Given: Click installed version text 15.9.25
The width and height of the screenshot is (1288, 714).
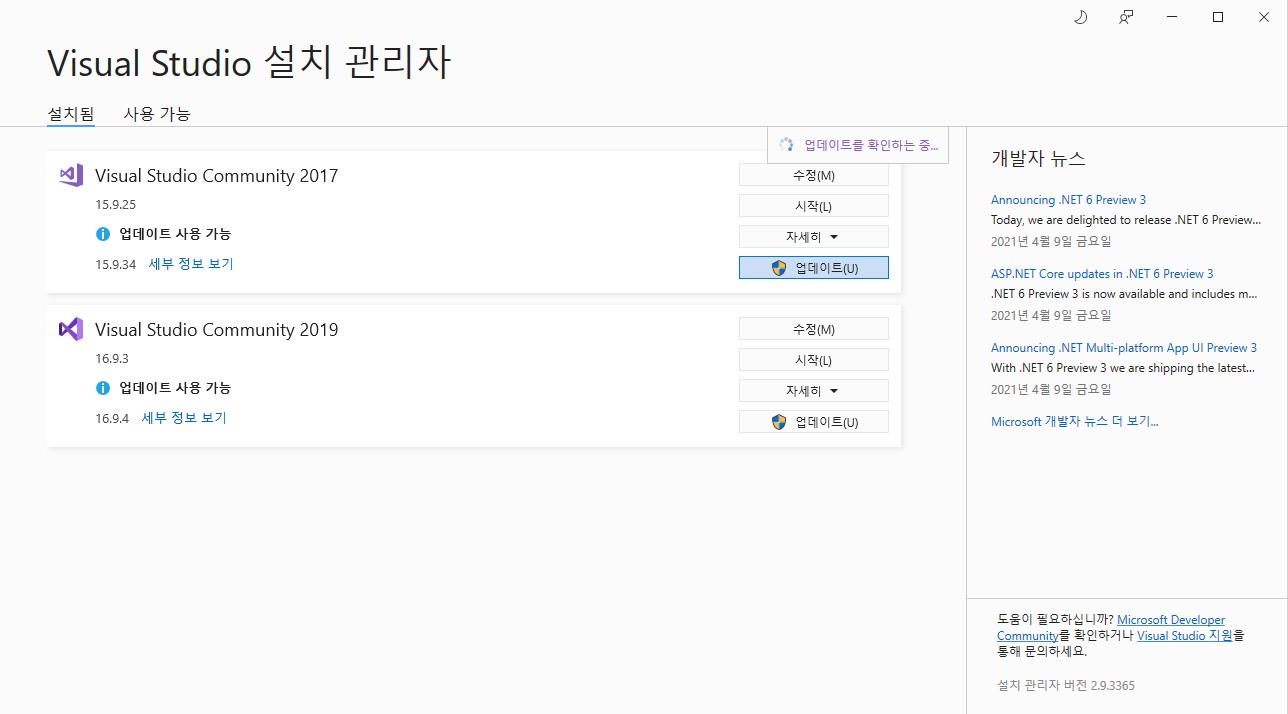Looking at the screenshot, I should point(116,205).
